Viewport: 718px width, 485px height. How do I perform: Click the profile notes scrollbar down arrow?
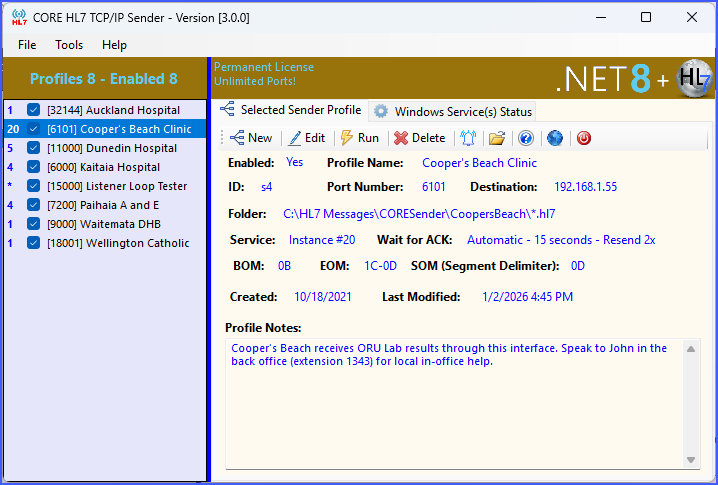(691, 459)
